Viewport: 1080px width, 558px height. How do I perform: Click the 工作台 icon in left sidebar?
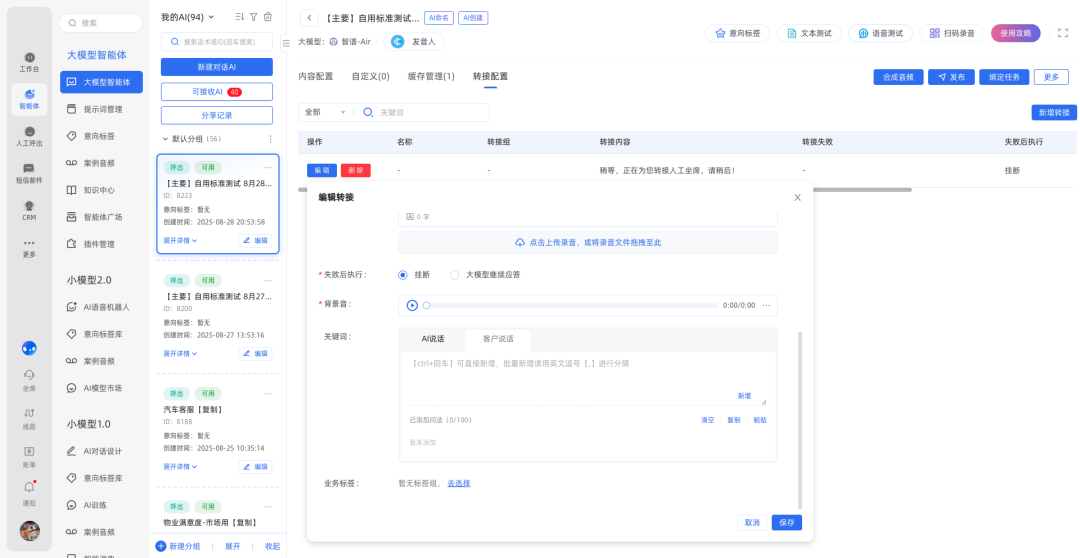pos(29,59)
